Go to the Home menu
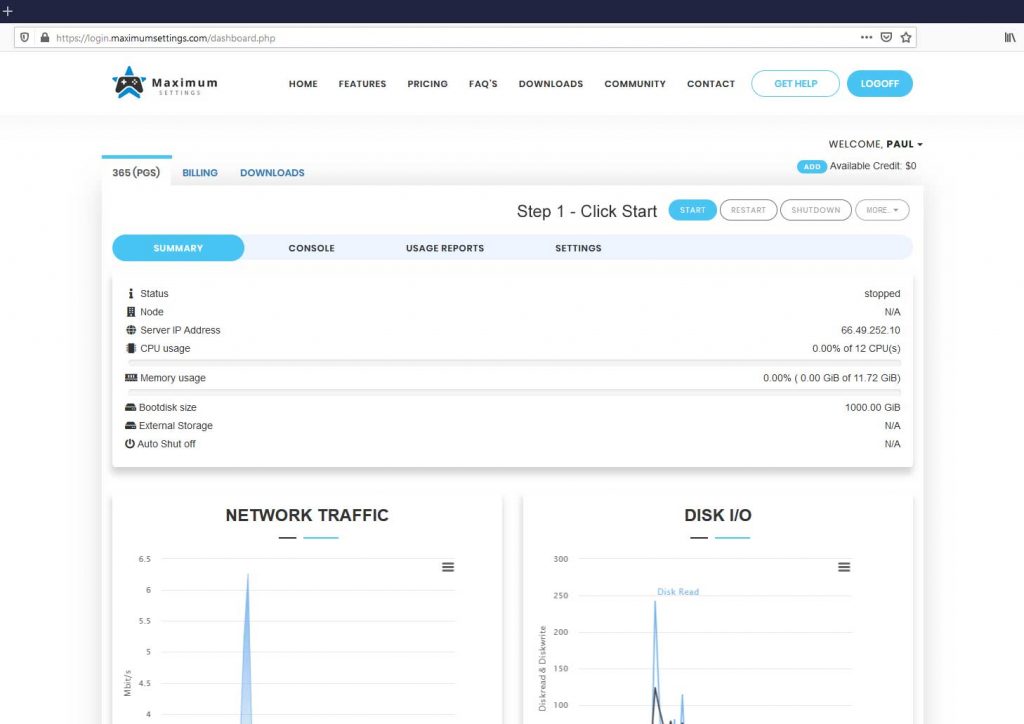 [303, 84]
